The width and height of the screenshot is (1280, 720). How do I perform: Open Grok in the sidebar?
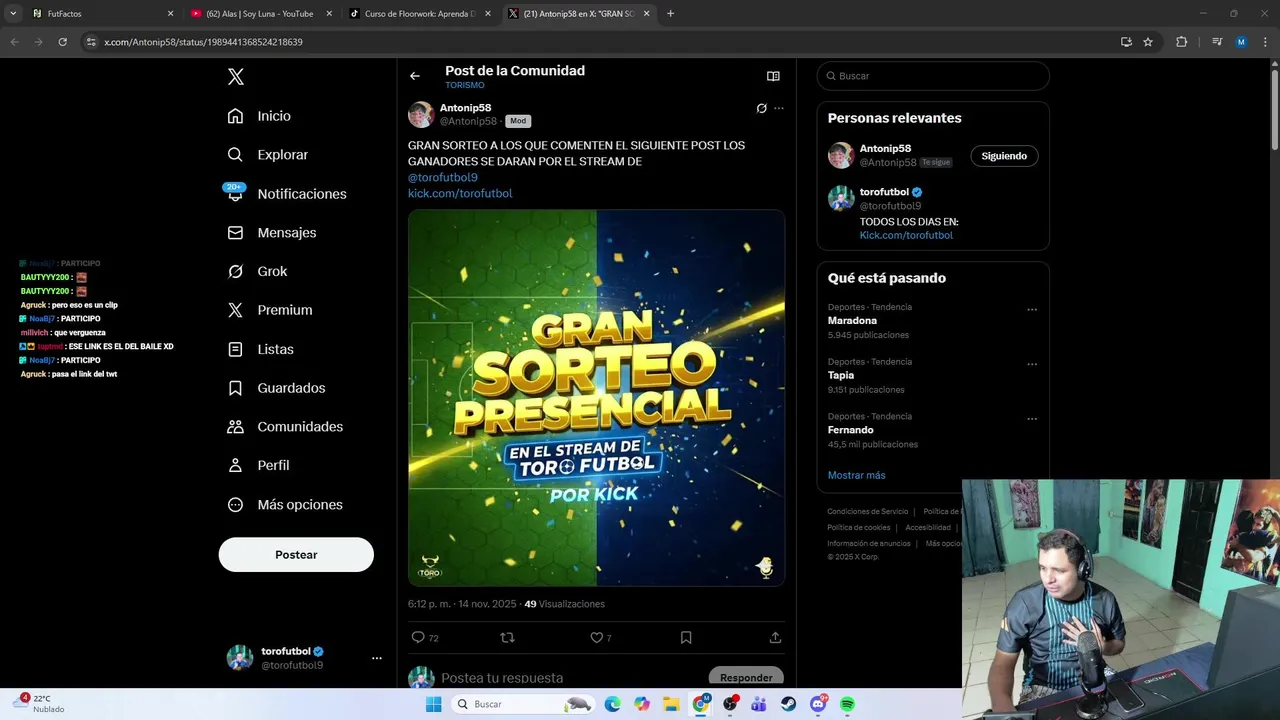257,271
